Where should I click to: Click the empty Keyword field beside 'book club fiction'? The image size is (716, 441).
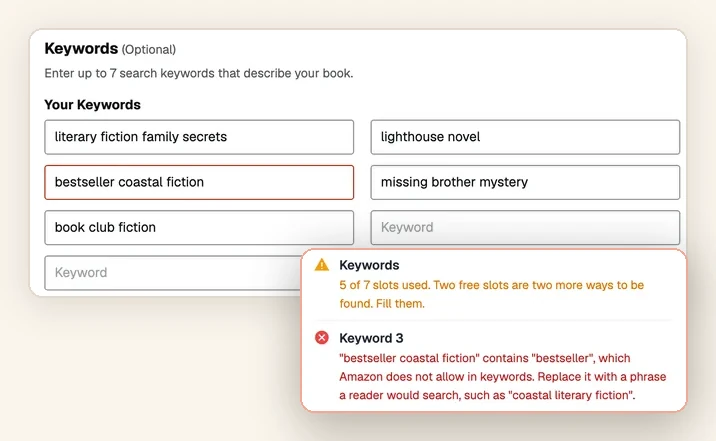(525, 227)
